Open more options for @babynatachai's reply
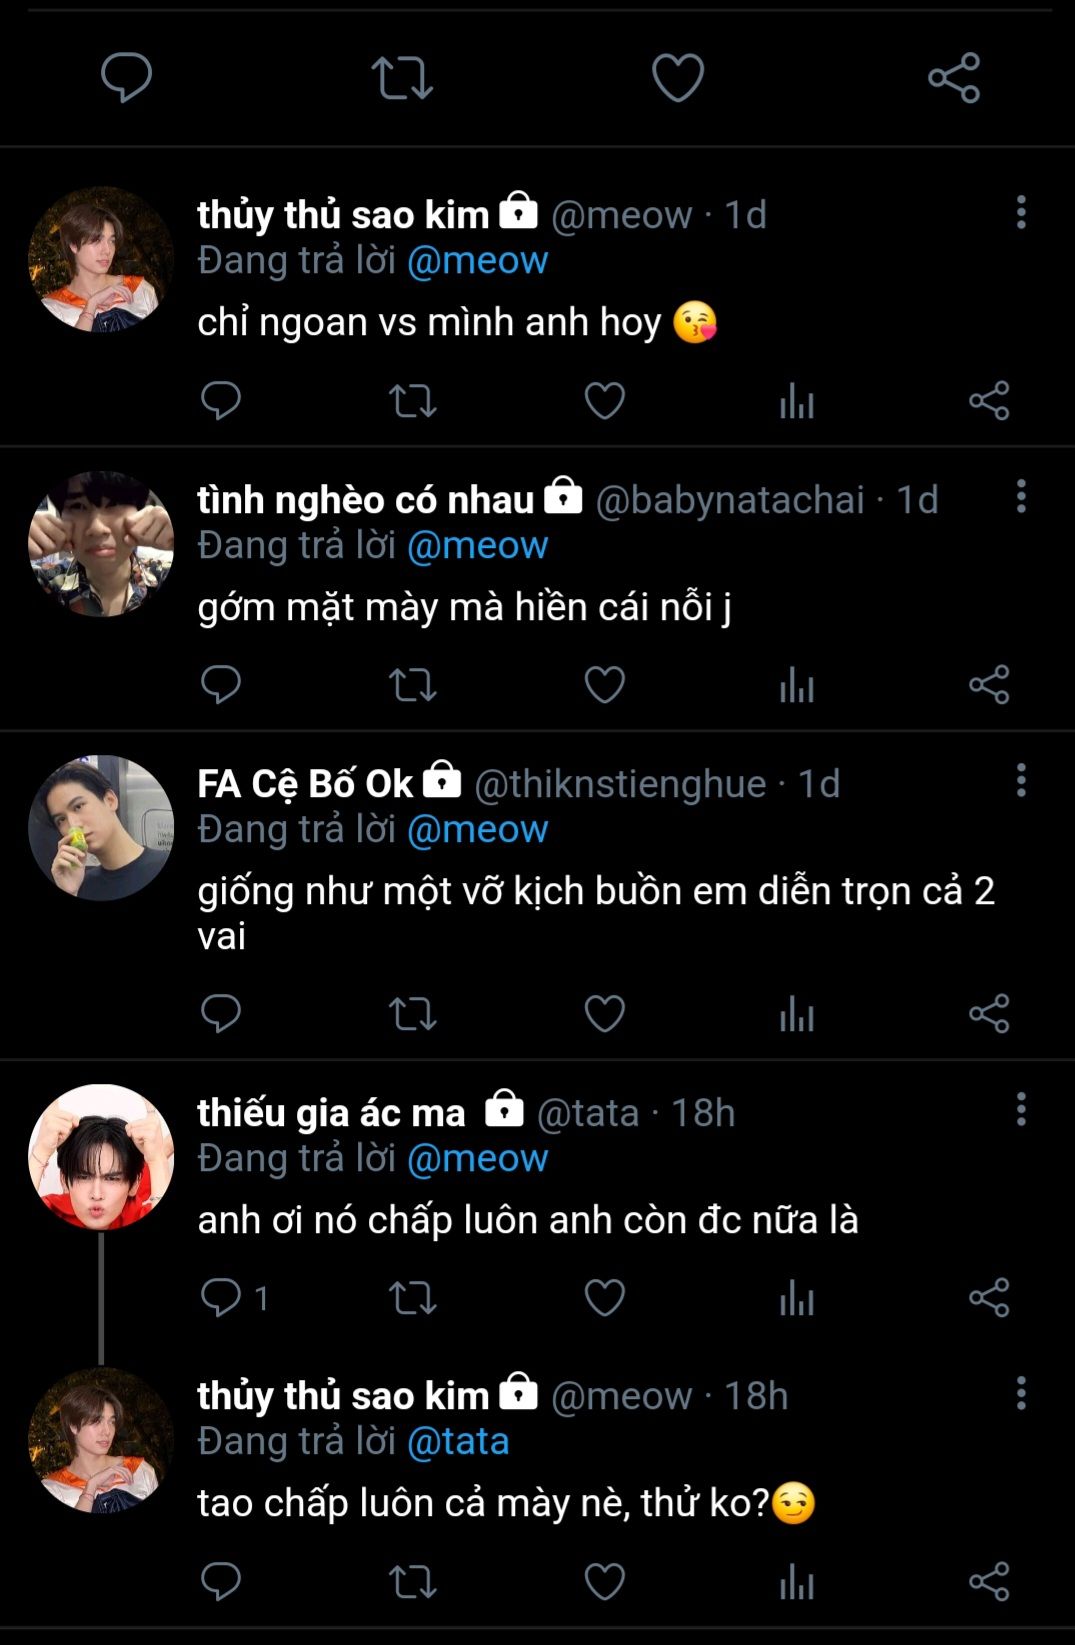The height and width of the screenshot is (1645, 1075). pyautogui.click(x=1021, y=496)
